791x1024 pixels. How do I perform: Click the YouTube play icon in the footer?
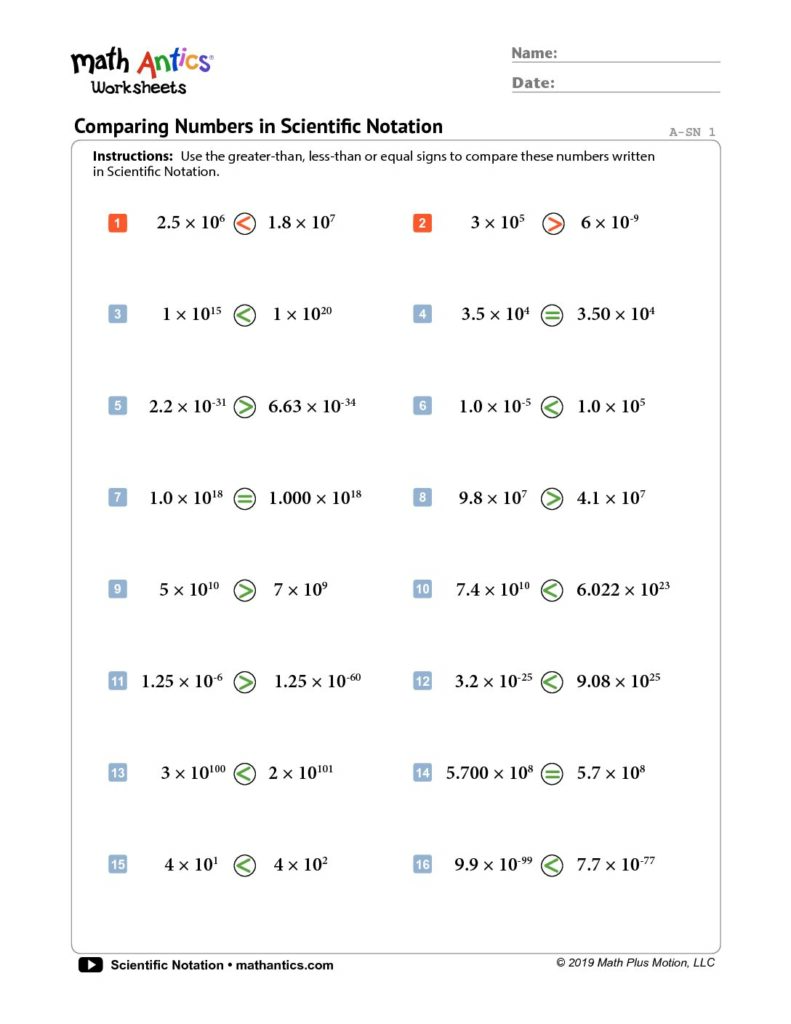coord(90,965)
